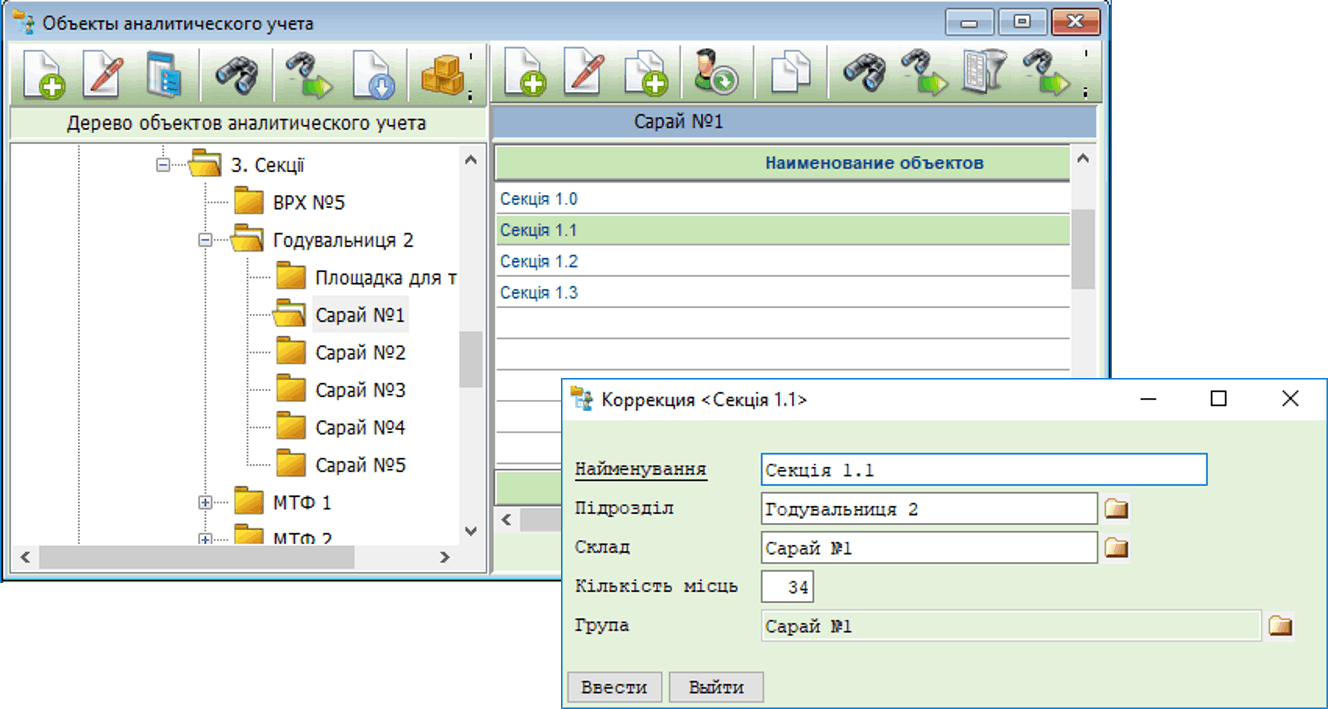The width and height of the screenshot is (1328, 709).
Task: Click the 'Найменування' input field
Action: 983,470
